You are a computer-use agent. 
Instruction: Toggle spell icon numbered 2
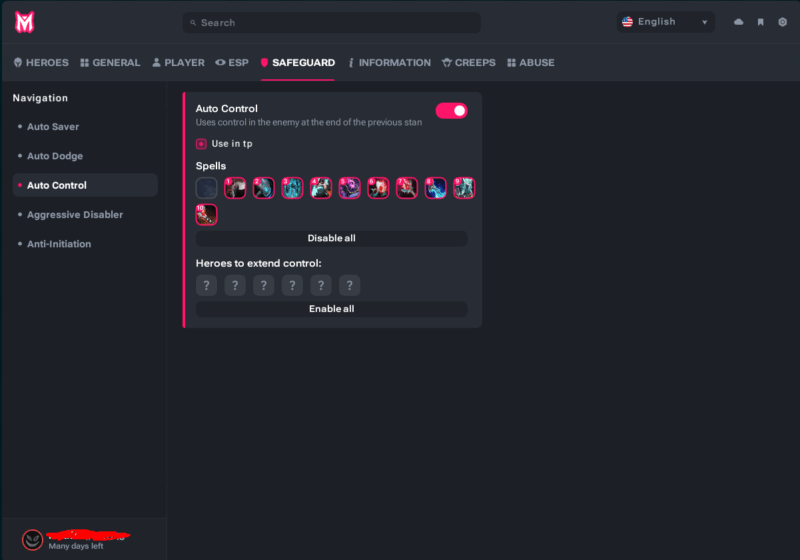click(x=264, y=188)
